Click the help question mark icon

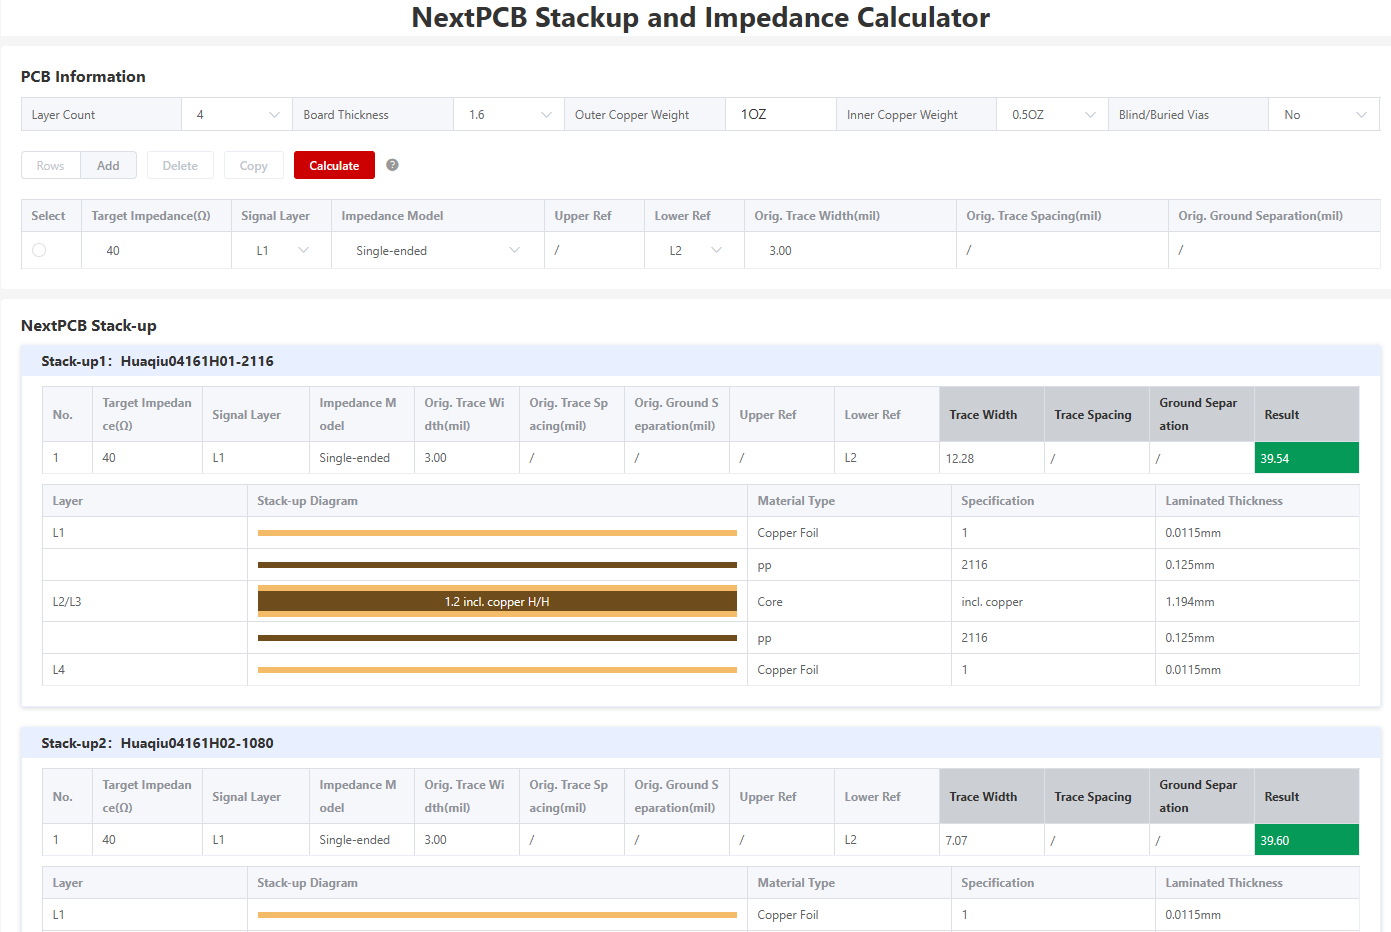click(x=392, y=165)
